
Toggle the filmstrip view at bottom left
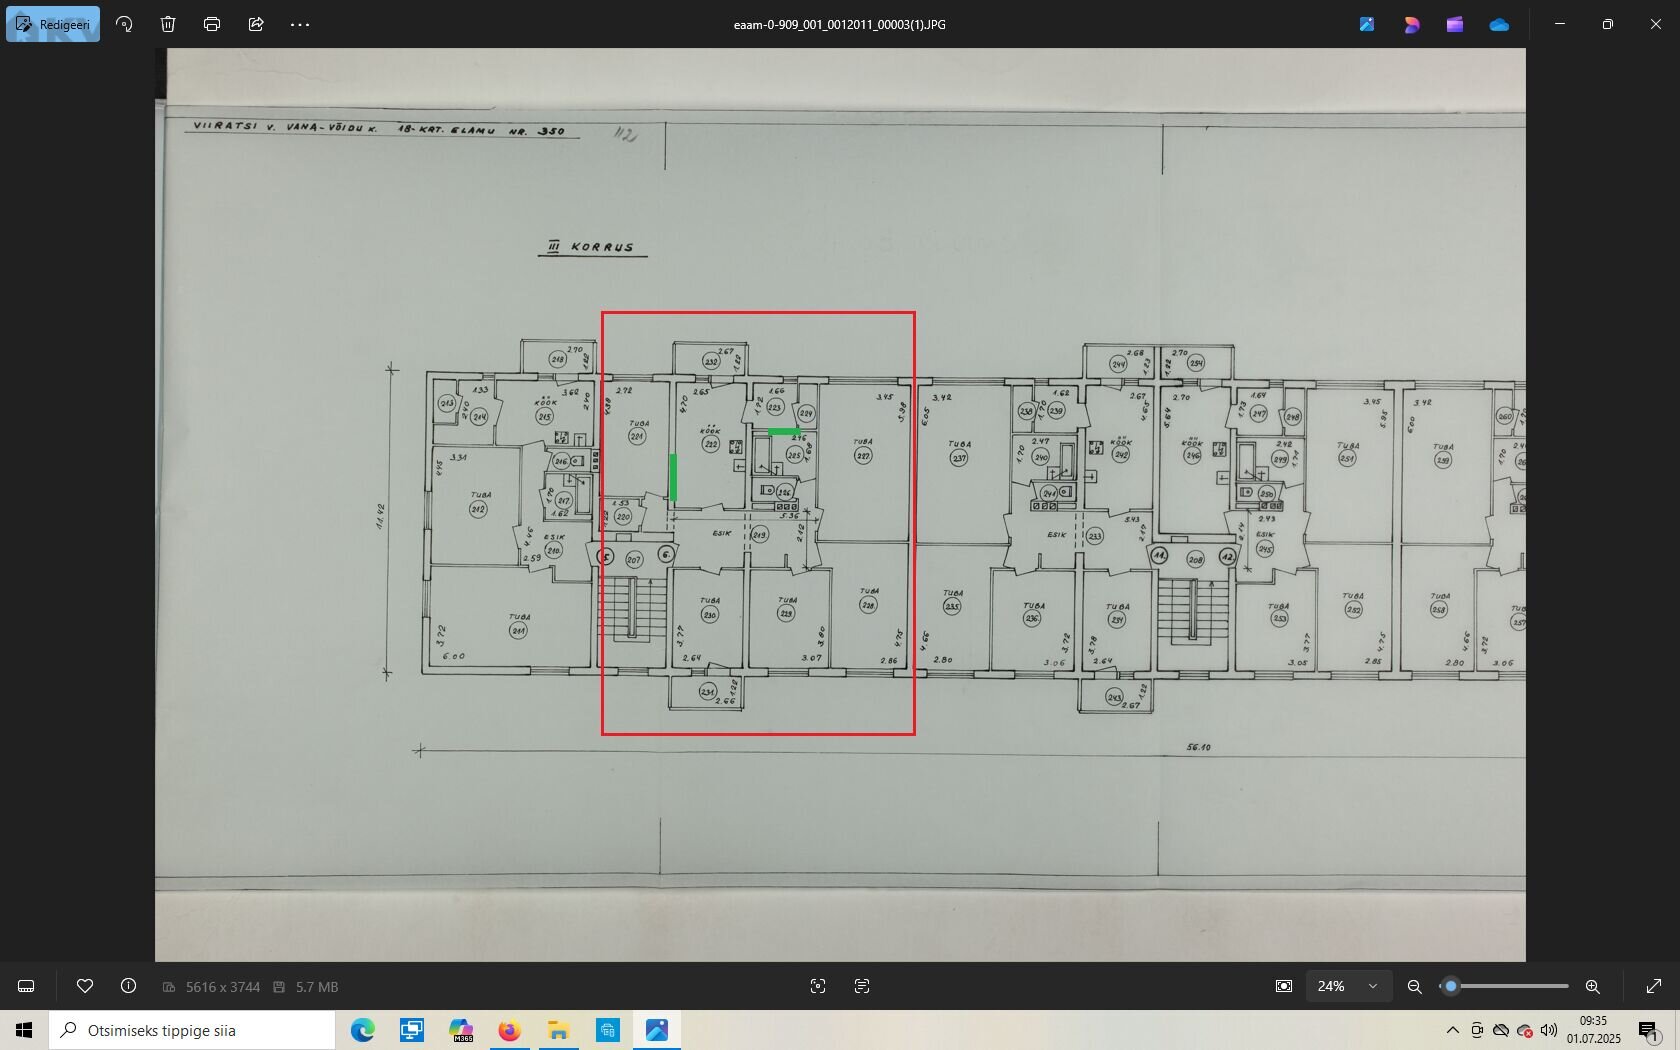[27, 986]
